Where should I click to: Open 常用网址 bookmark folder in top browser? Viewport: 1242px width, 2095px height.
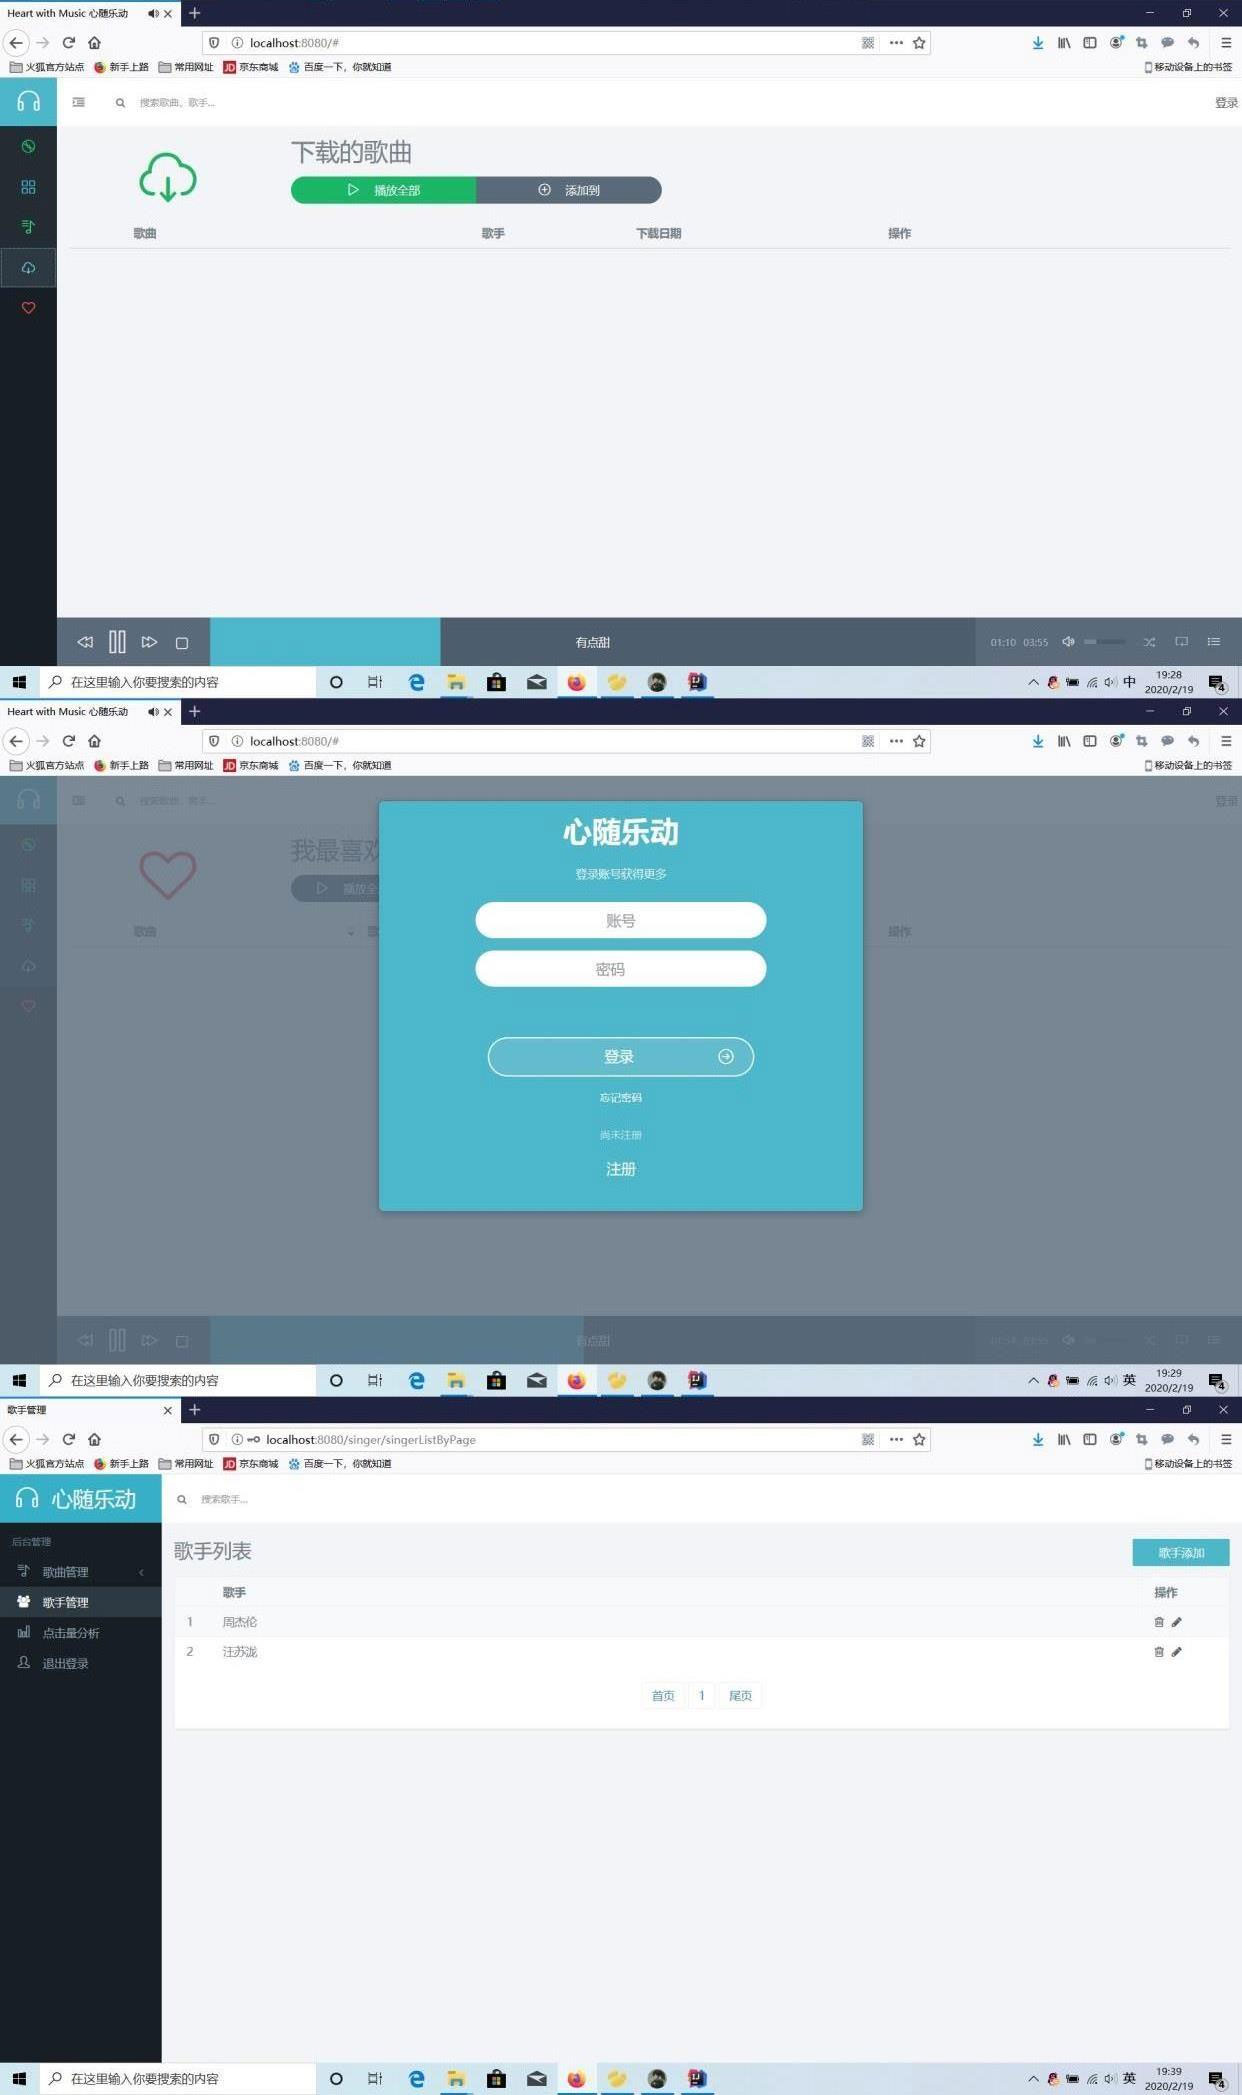pos(186,67)
